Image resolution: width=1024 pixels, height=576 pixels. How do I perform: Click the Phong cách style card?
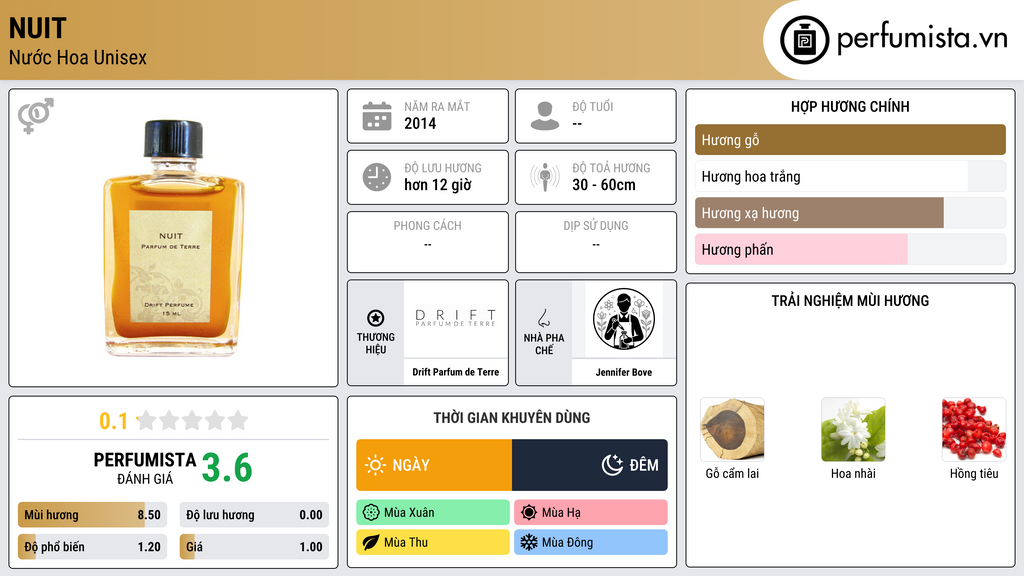point(428,242)
